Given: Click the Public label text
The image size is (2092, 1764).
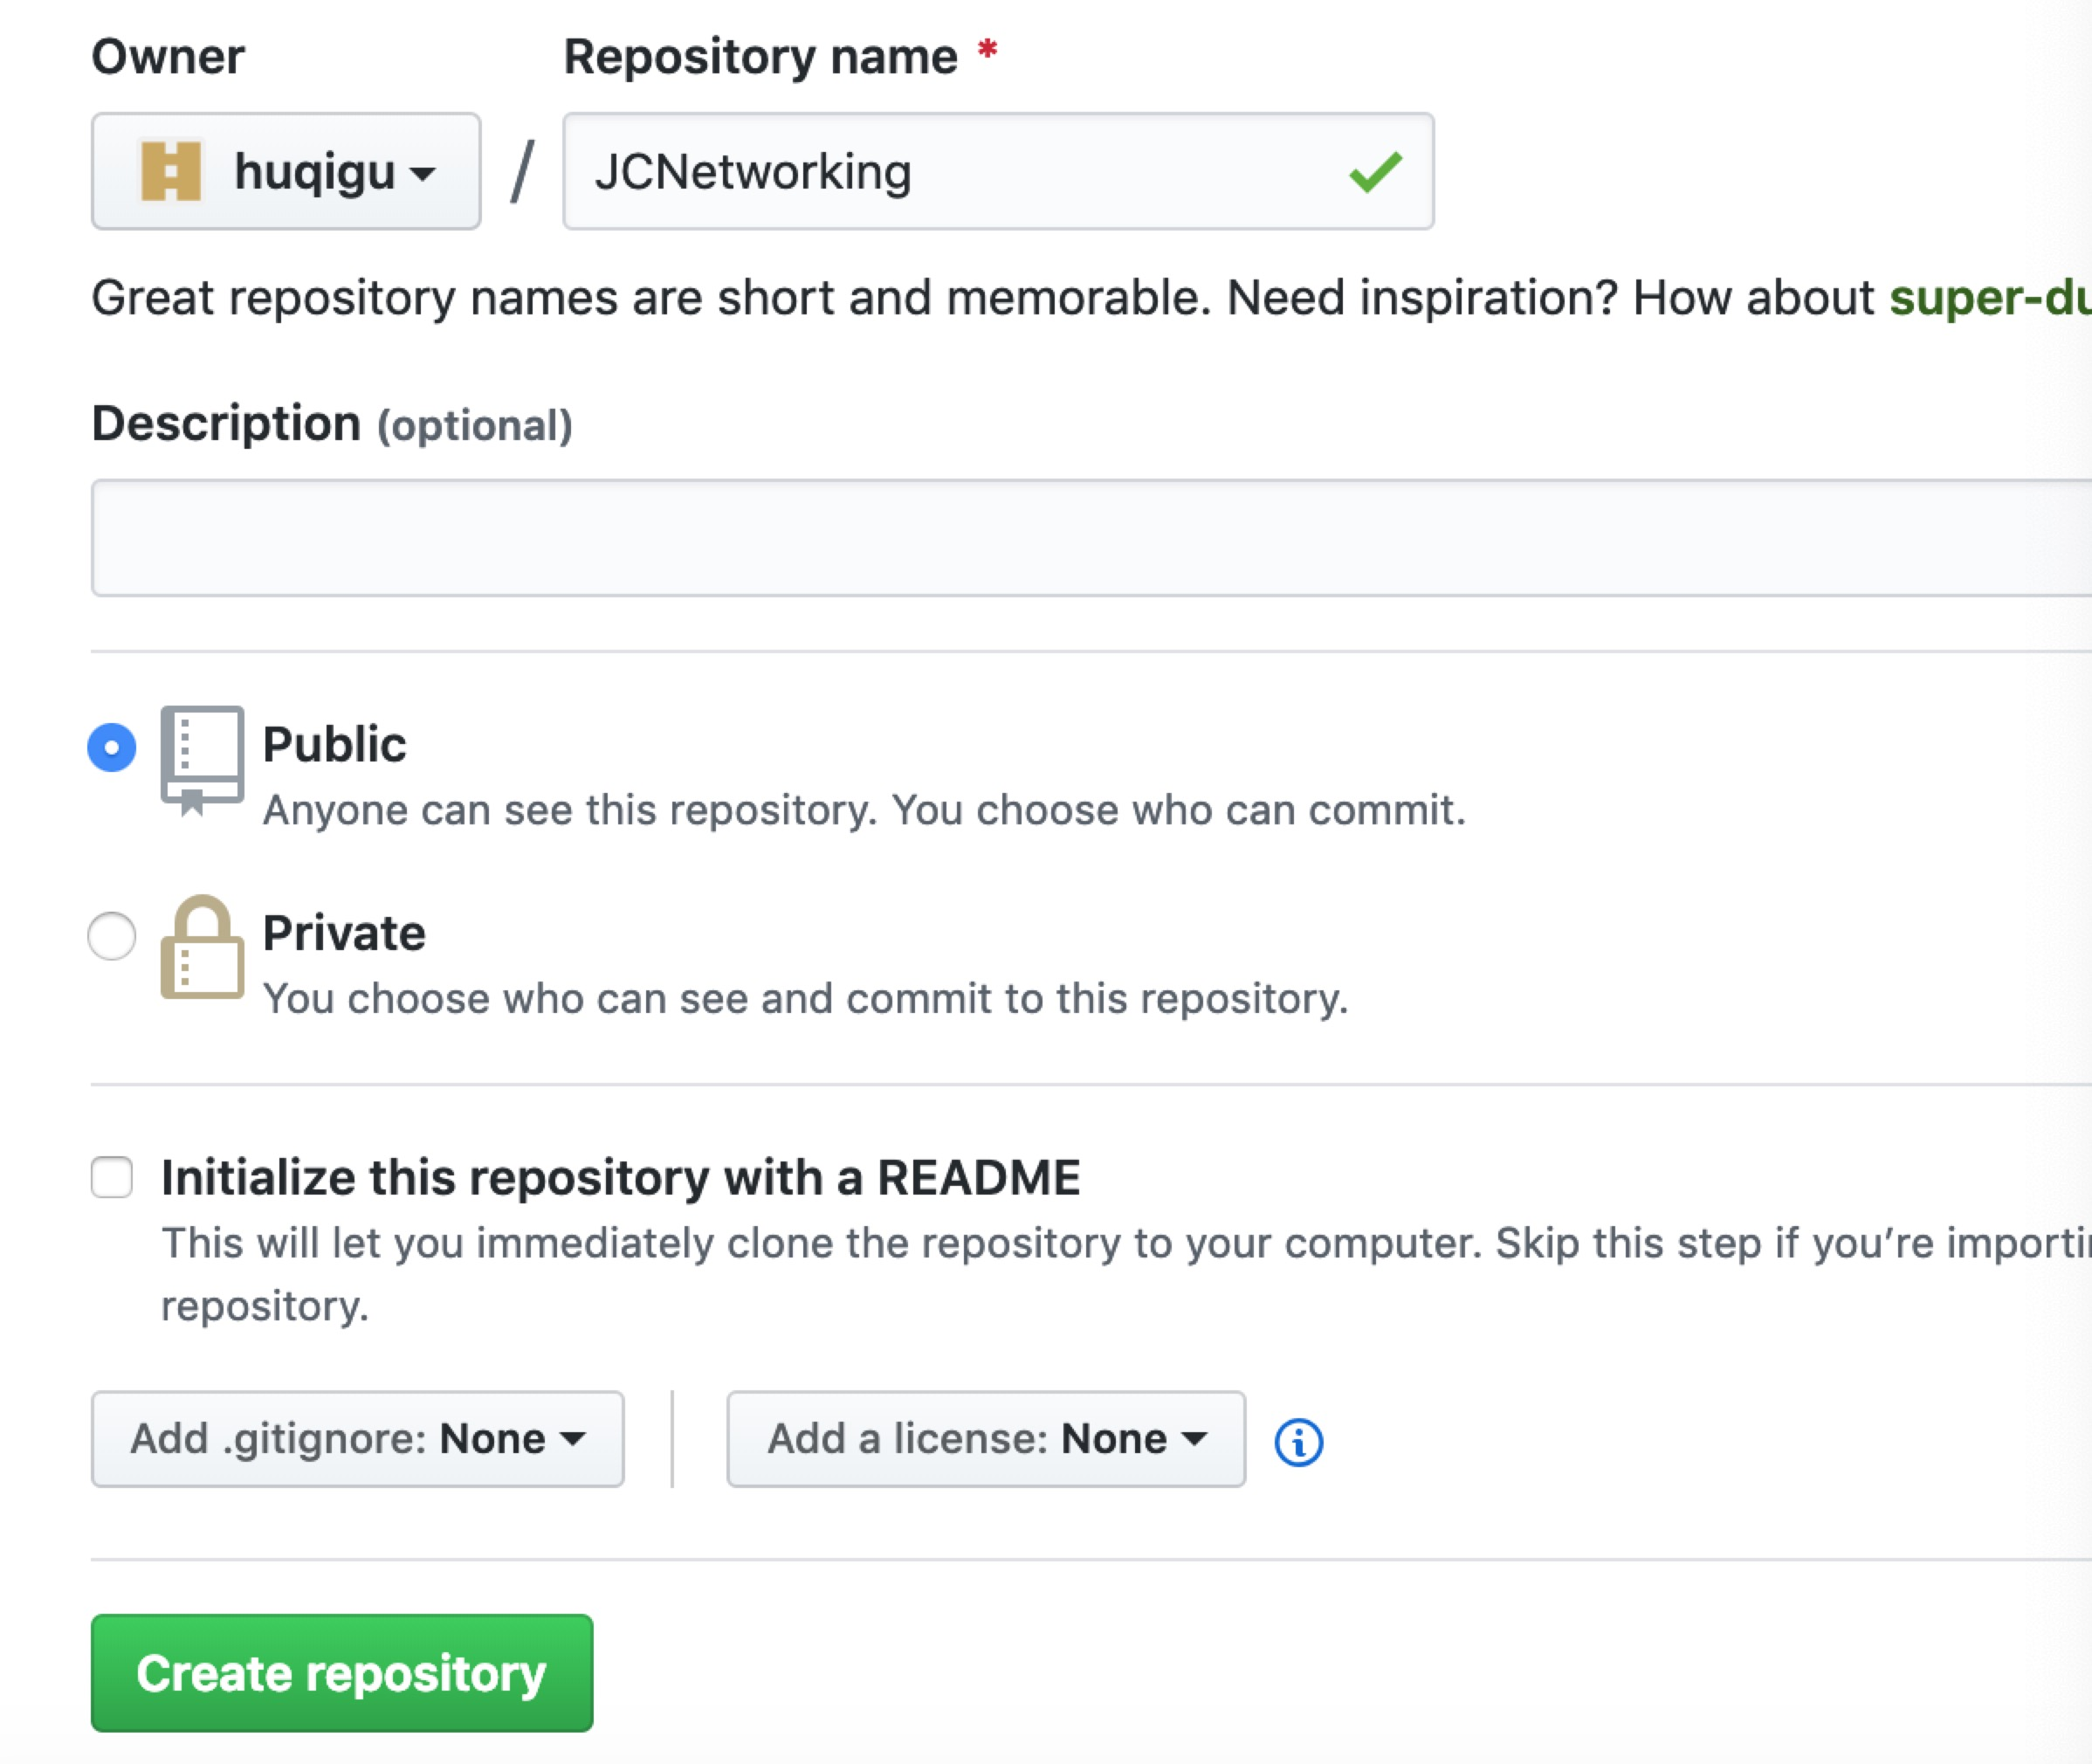Looking at the screenshot, I should (x=334, y=745).
